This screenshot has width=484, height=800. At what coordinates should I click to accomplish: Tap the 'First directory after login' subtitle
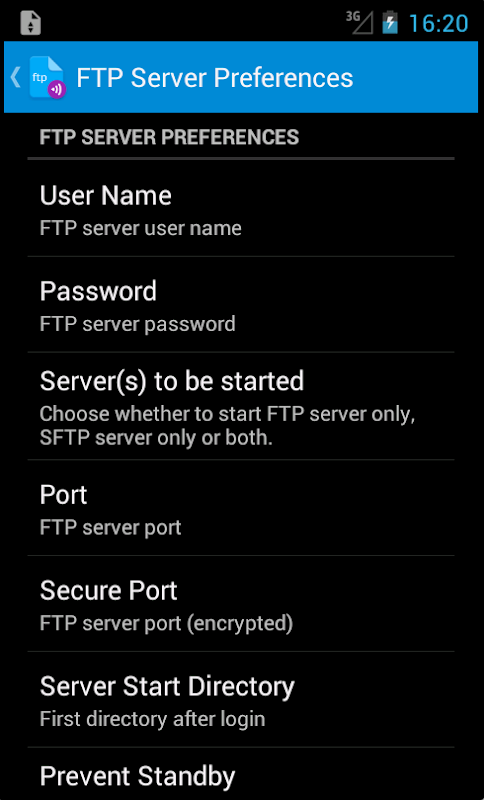tap(152, 719)
